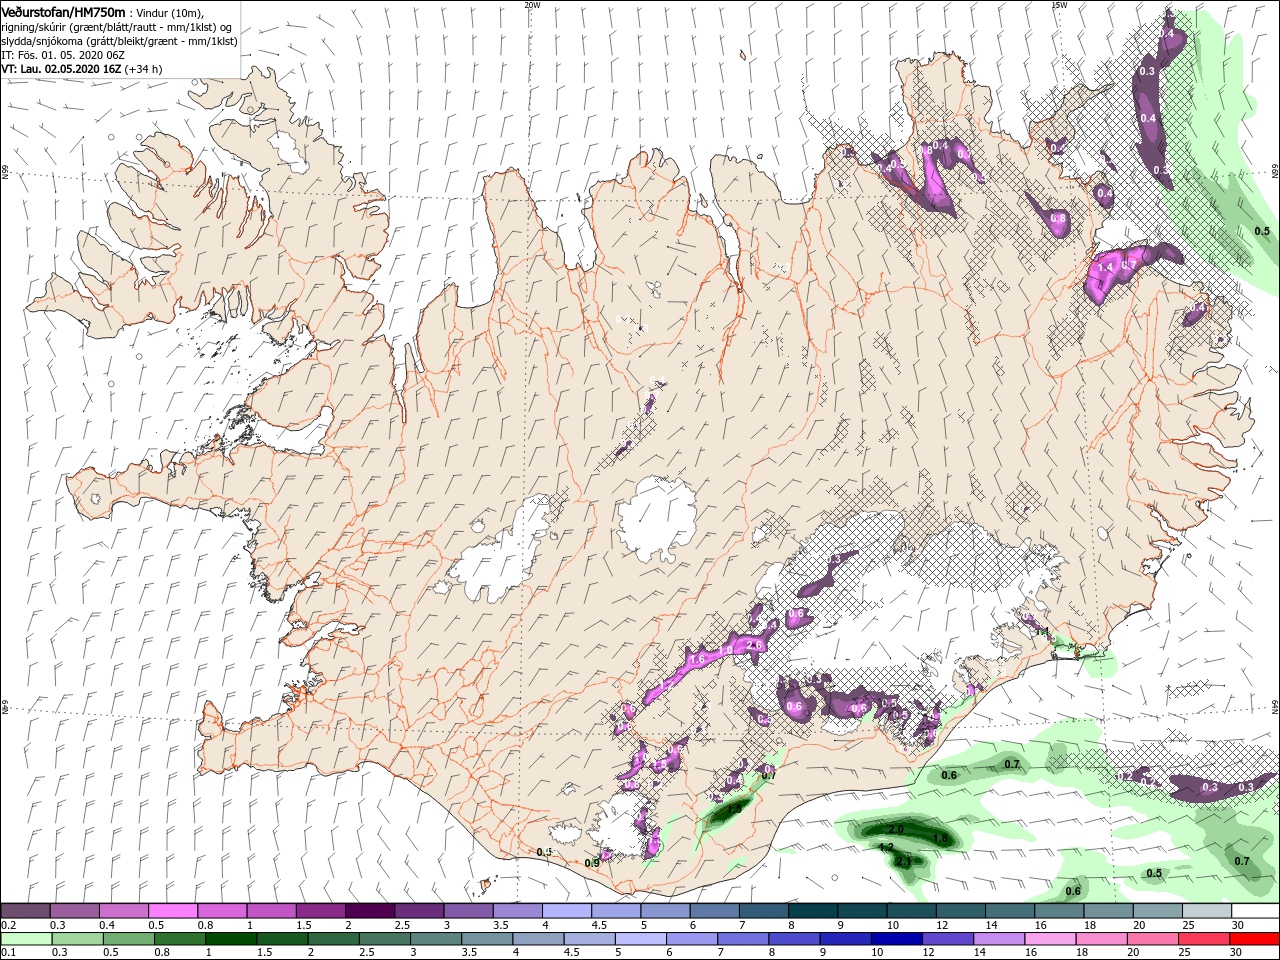Pick the snow legend swatch starting at 18

pos(1107,910)
